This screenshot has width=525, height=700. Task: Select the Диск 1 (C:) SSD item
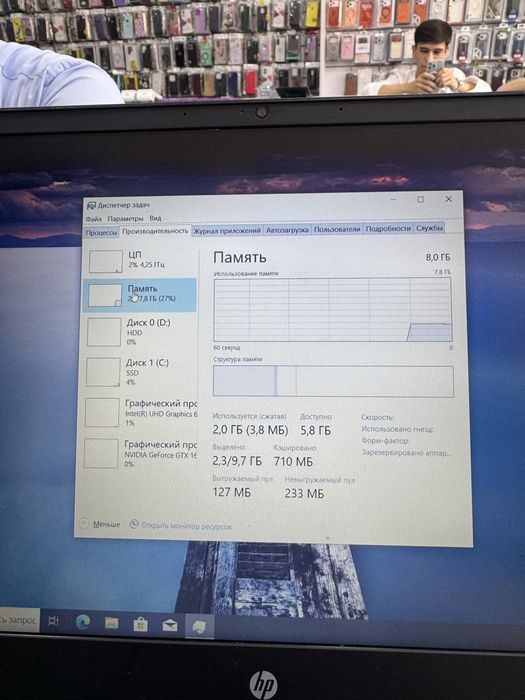140,372
